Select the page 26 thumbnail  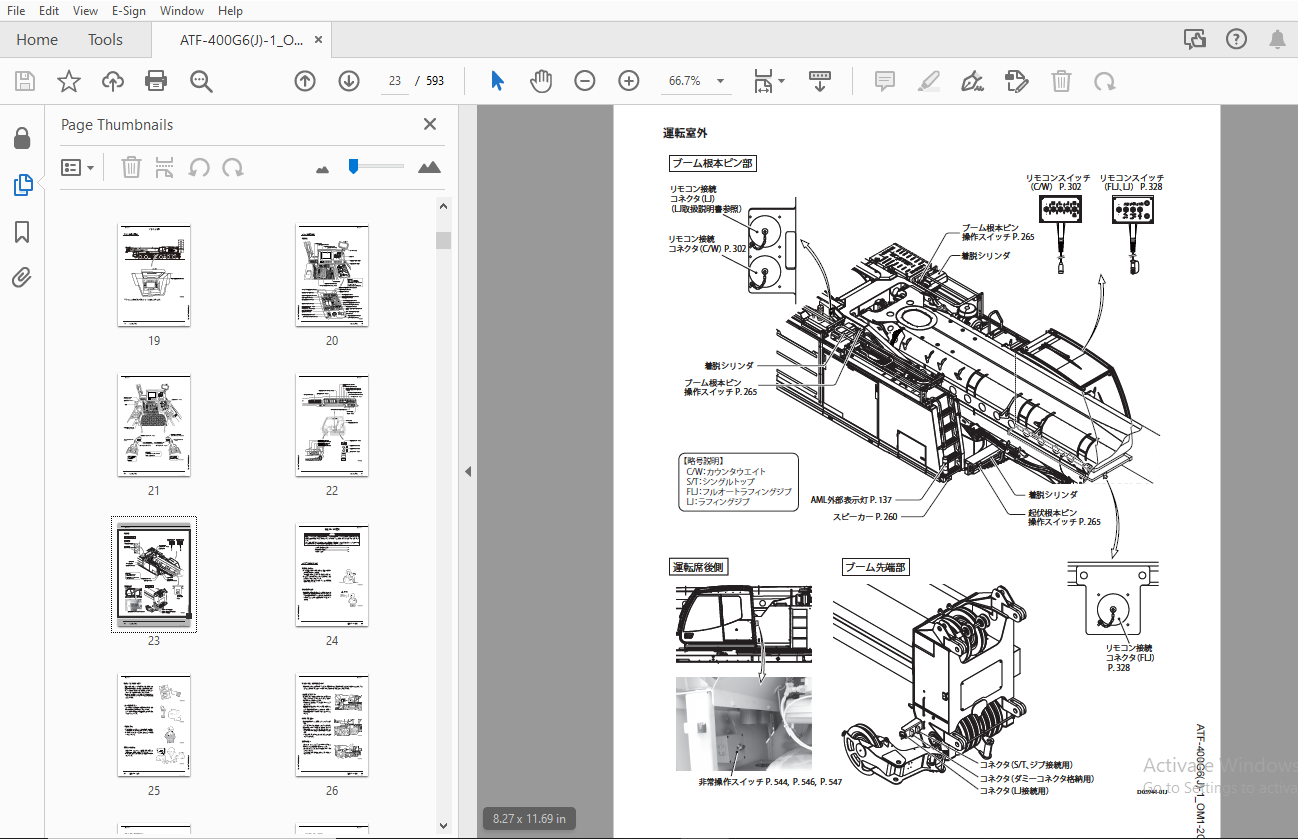click(x=332, y=725)
